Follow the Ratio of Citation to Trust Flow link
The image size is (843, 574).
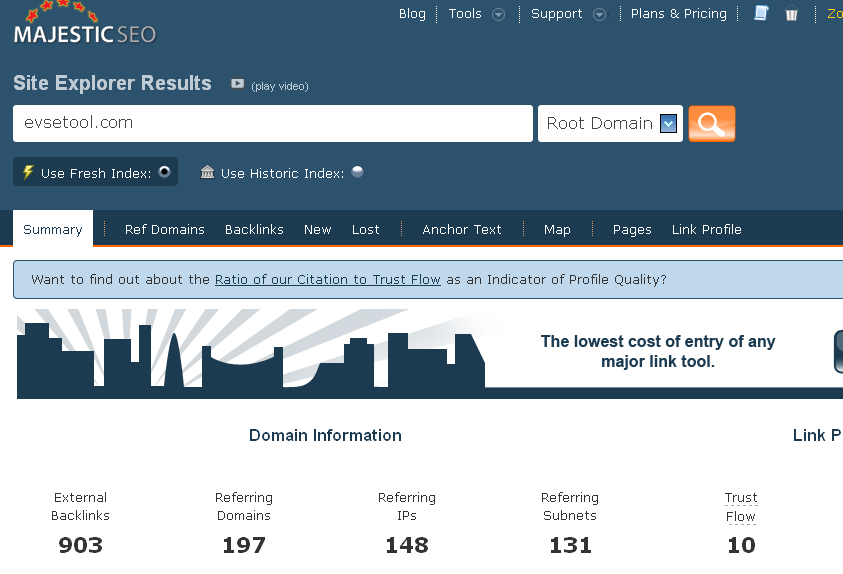pyautogui.click(x=327, y=279)
